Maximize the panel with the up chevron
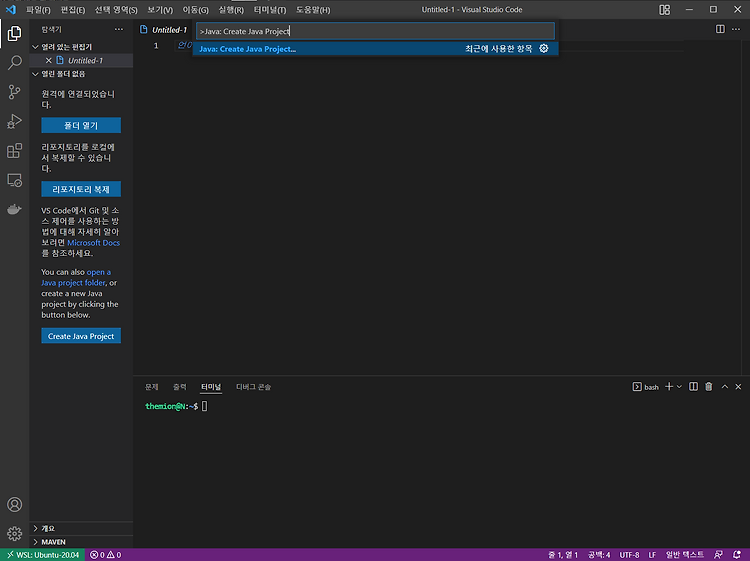The width and height of the screenshot is (750, 561). 725,386
